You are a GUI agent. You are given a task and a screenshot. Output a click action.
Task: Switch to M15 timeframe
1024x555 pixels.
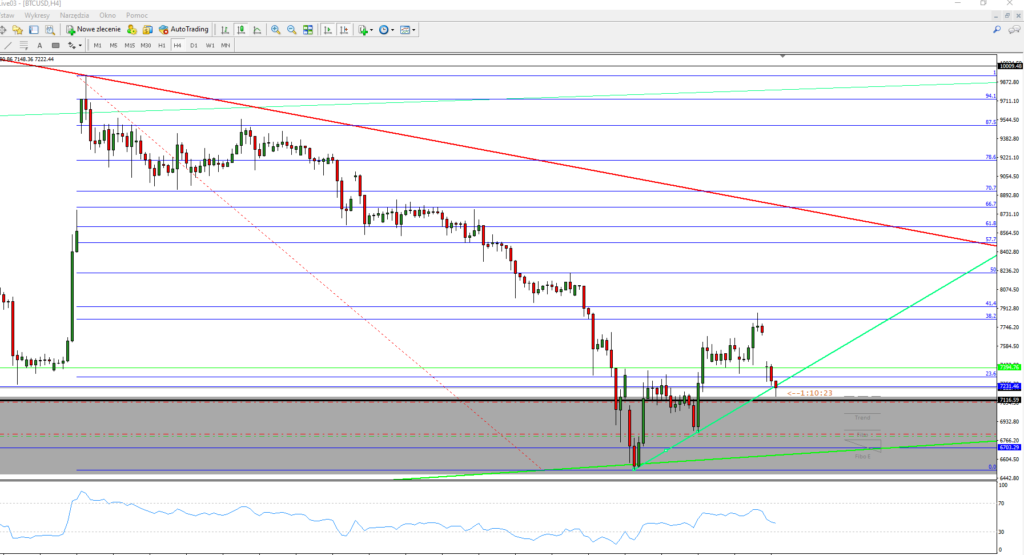(x=129, y=45)
